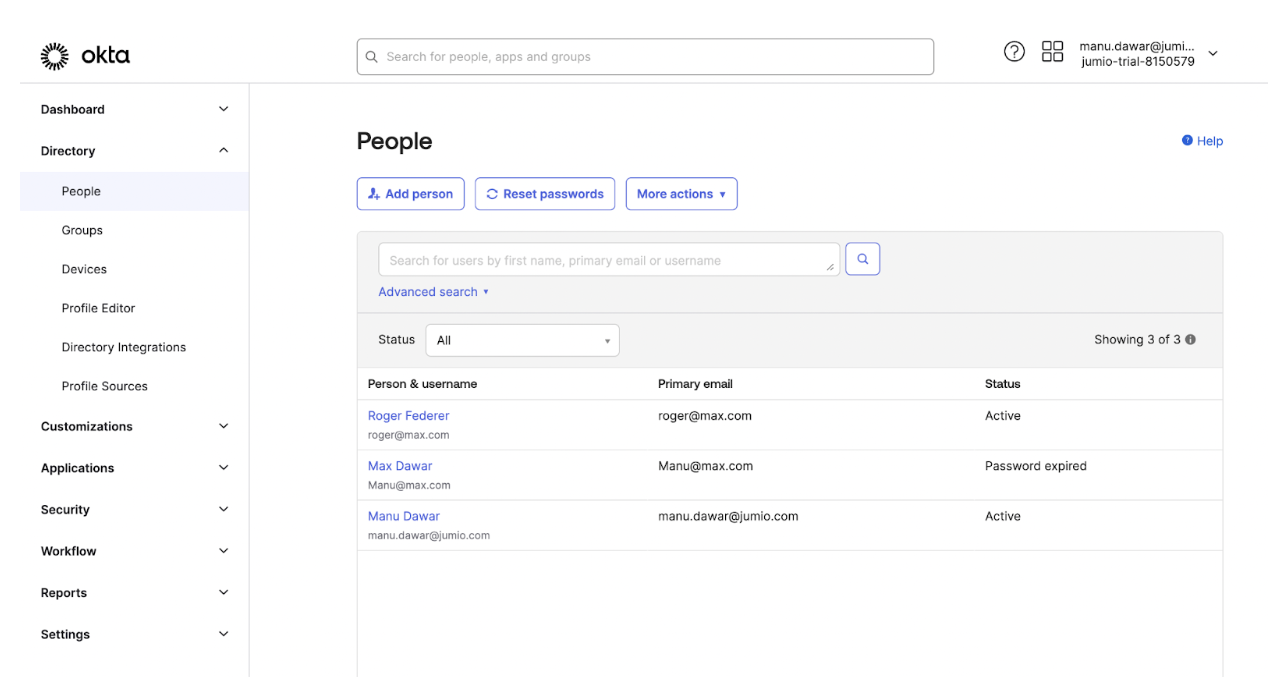The image size is (1268, 688).
Task: Open the Help link on People page
Action: [x=1203, y=141]
